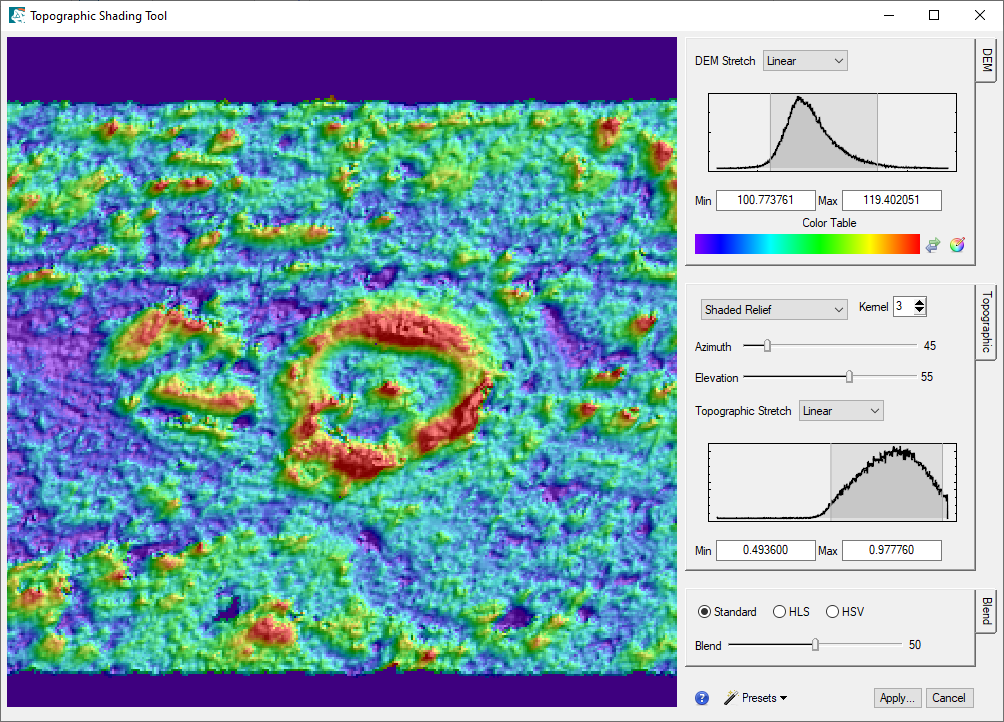The image size is (1004, 722).
Task: Click the DEM Min value field
Action: (x=765, y=201)
